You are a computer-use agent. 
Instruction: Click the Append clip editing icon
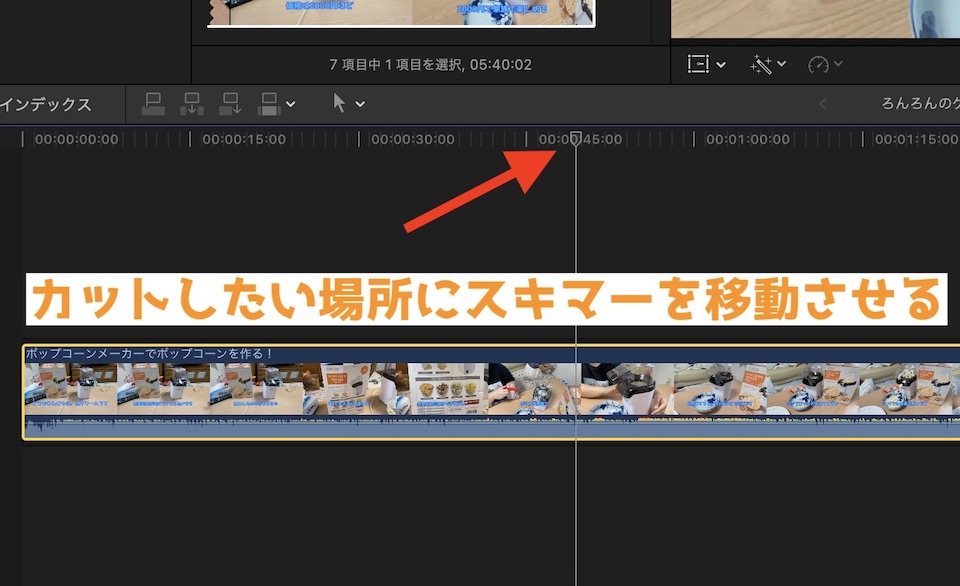click(230, 105)
